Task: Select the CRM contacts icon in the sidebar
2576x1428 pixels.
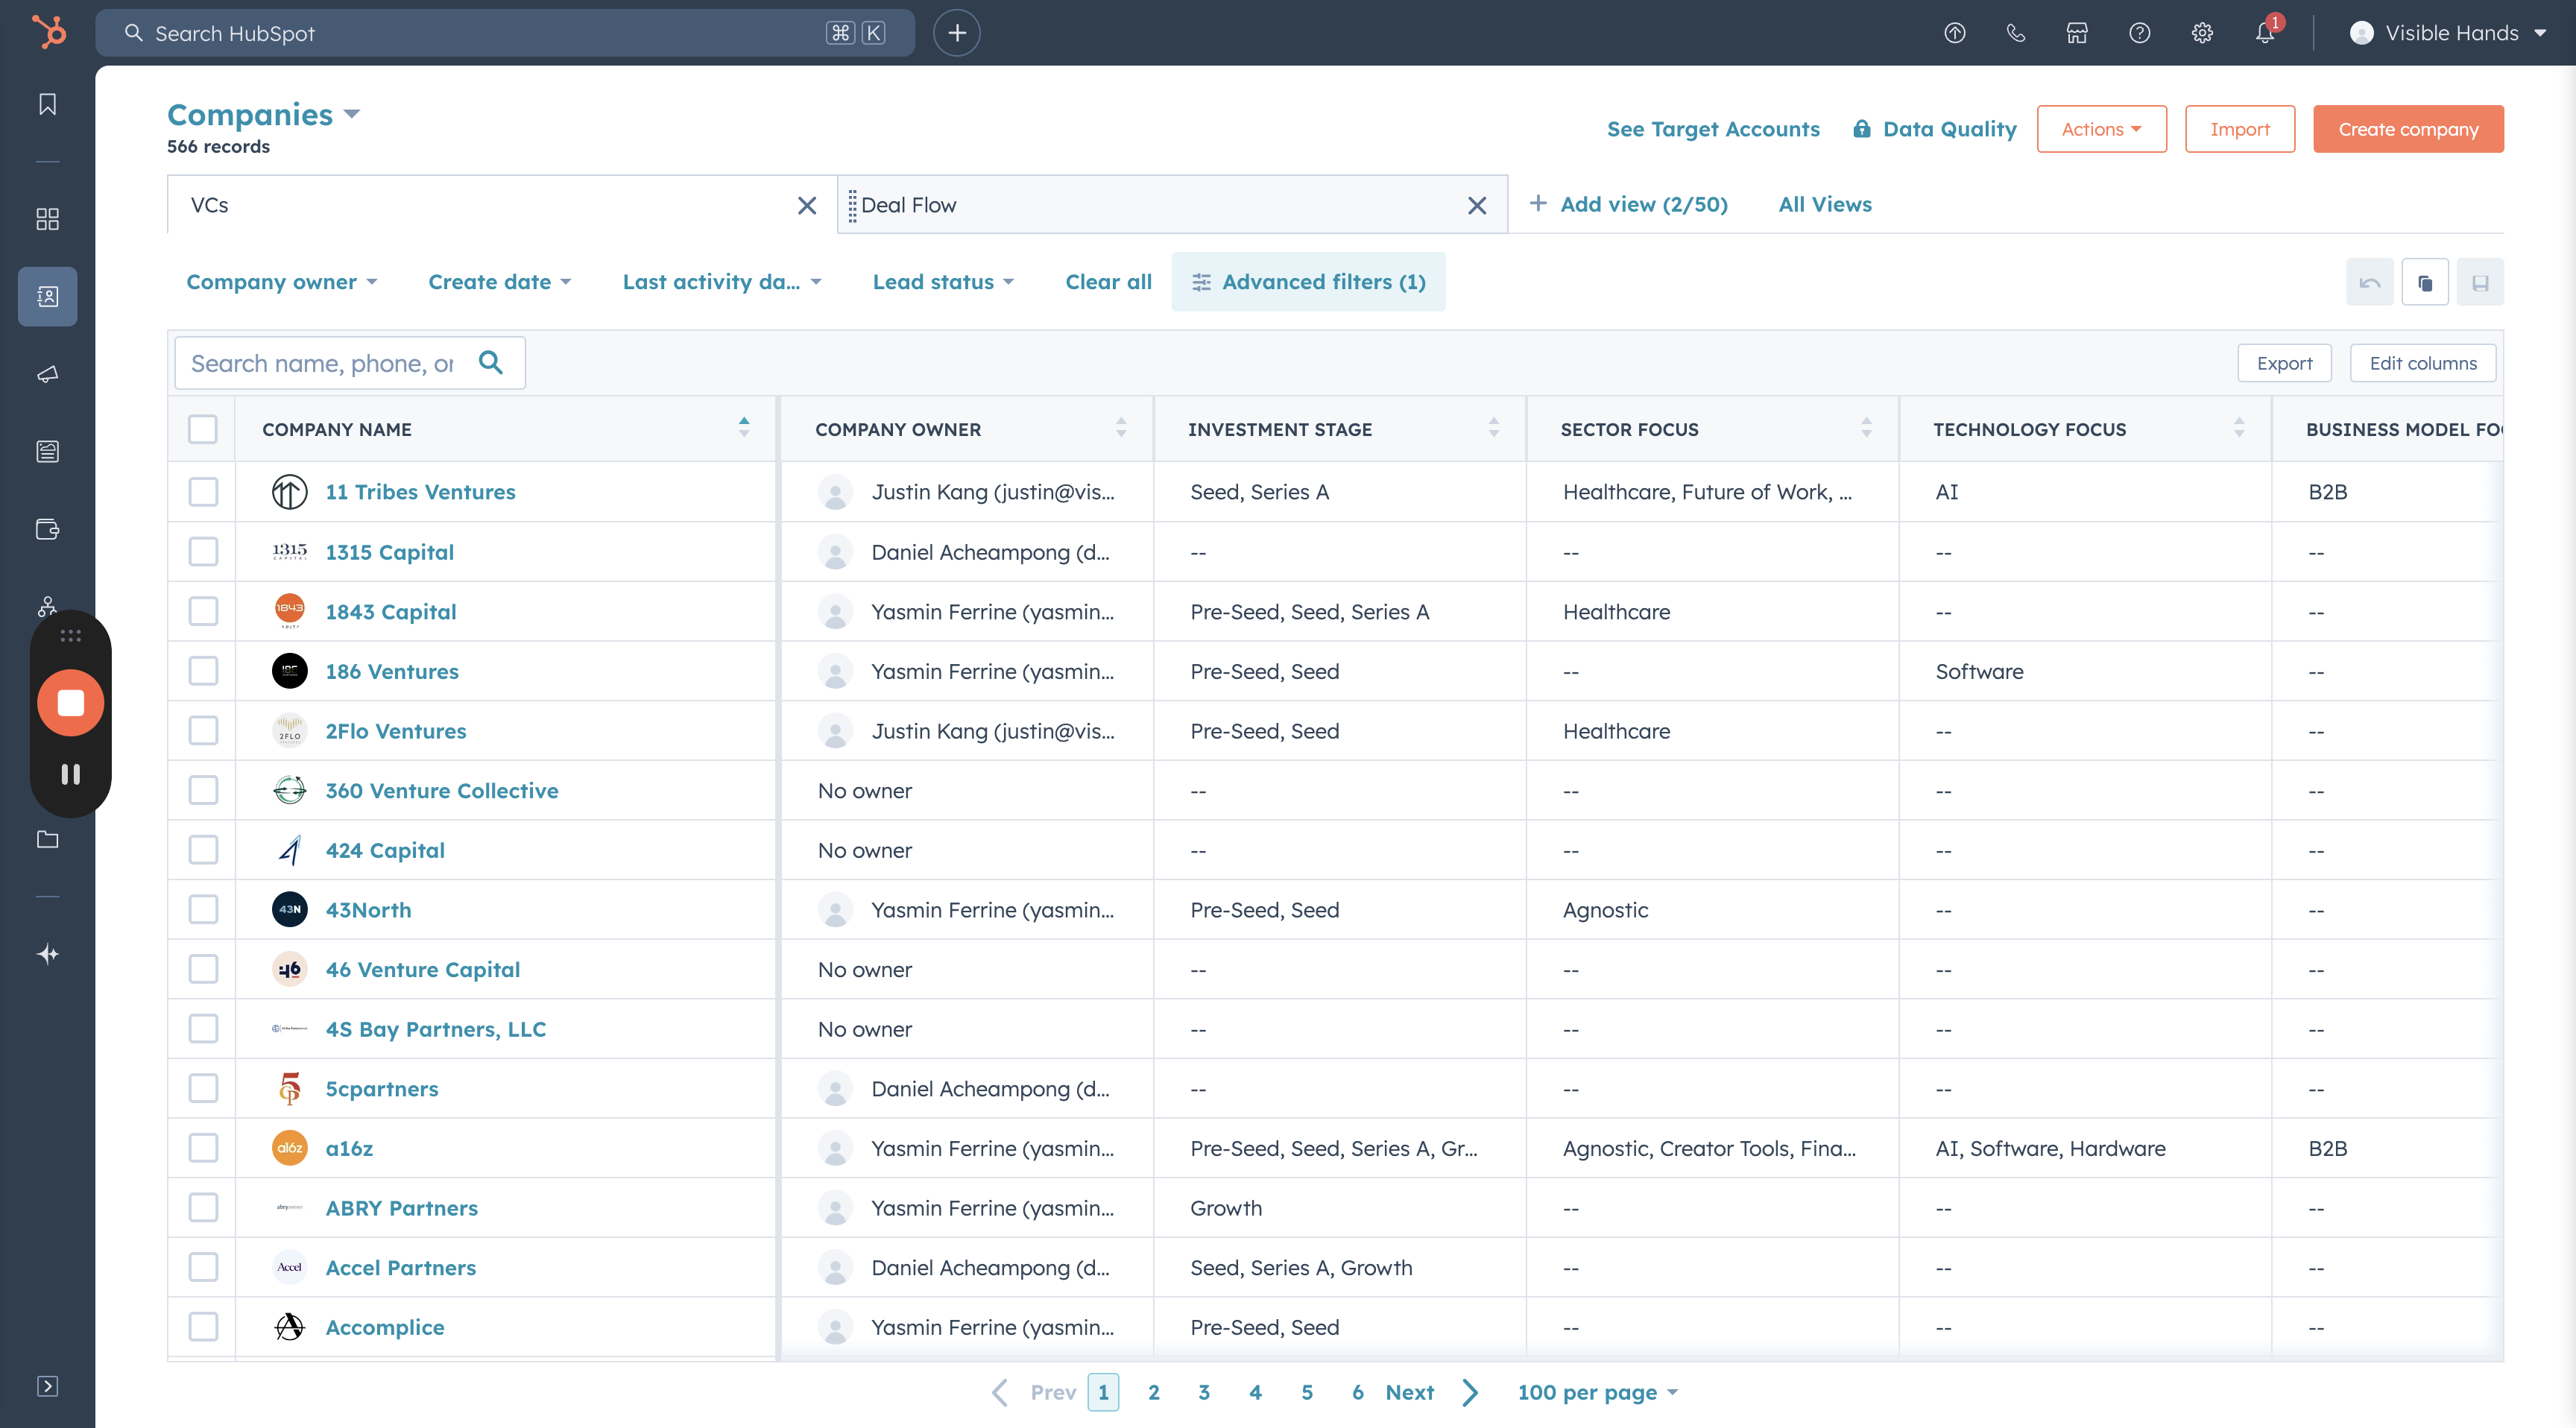Action: click(47, 296)
